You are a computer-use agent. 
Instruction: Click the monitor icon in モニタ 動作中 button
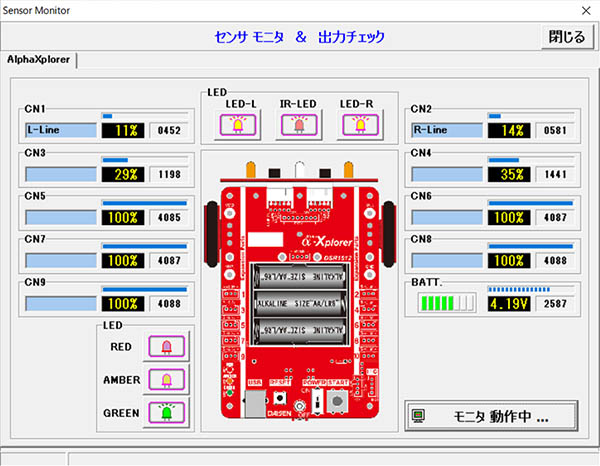pos(418,416)
